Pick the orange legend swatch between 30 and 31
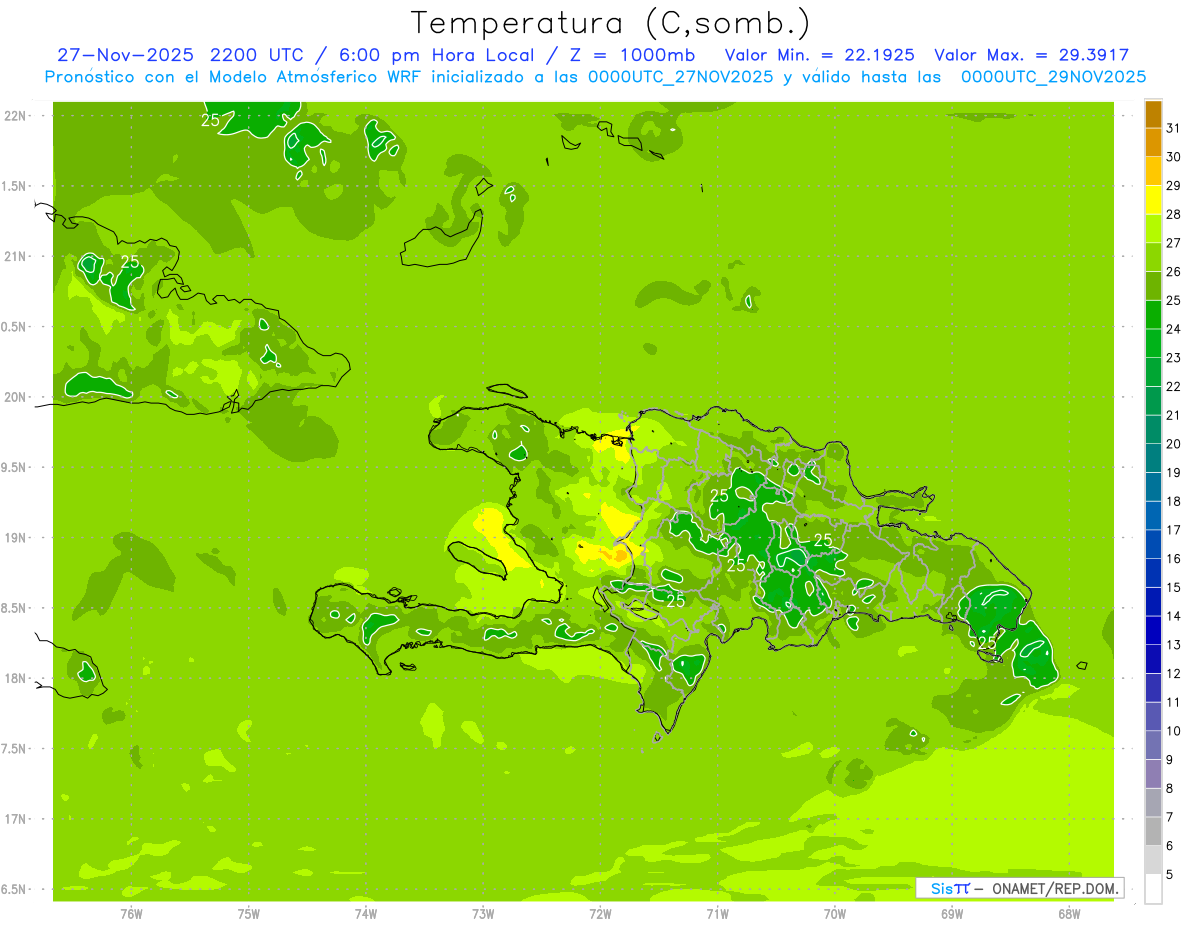The image size is (1200, 927). [1153, 143]
